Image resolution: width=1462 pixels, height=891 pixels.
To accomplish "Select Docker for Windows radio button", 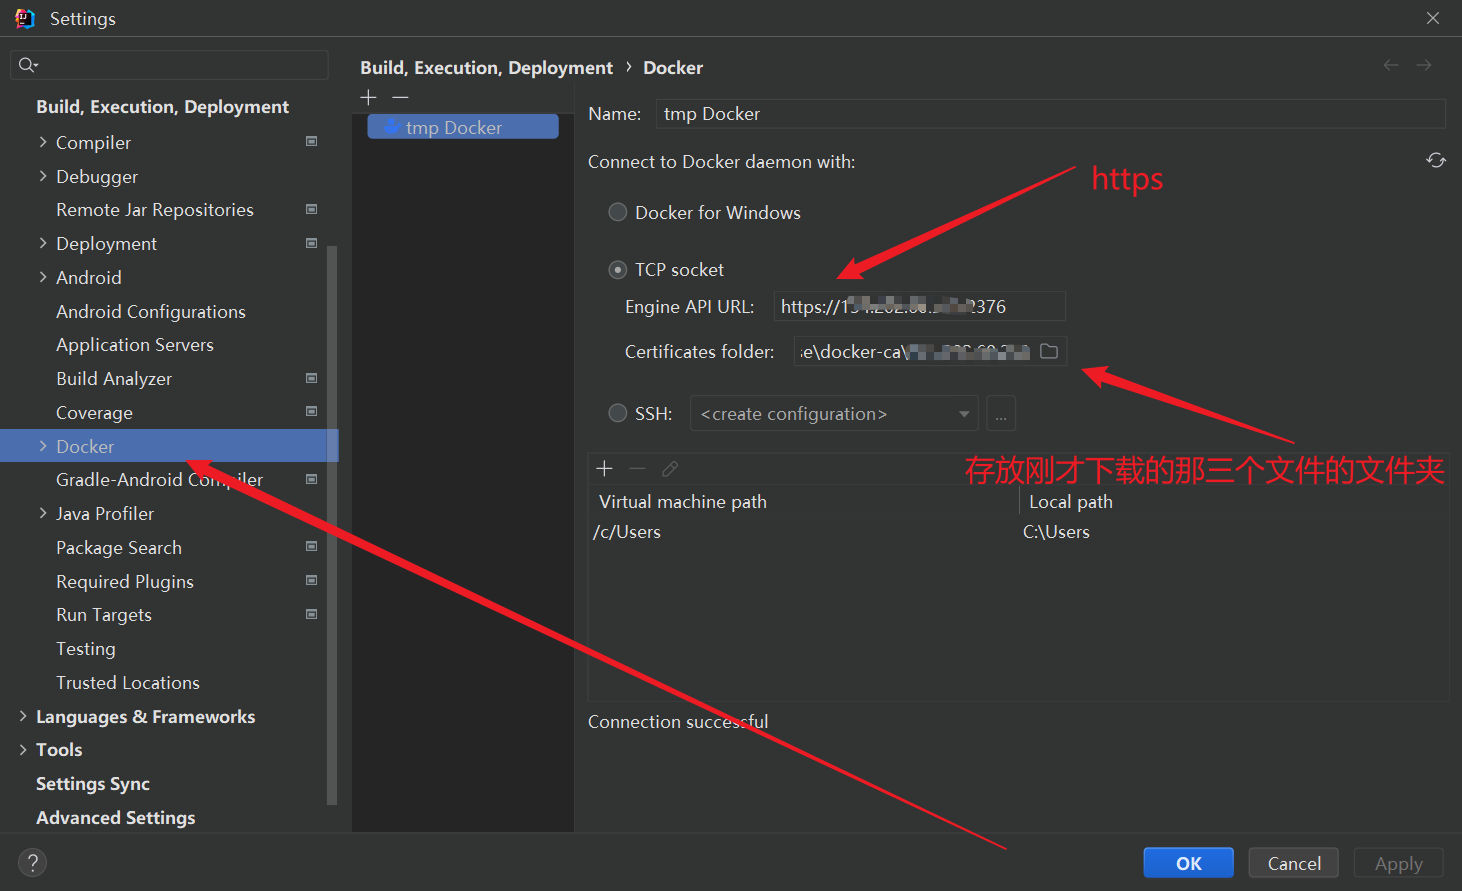I will (618, 212).
